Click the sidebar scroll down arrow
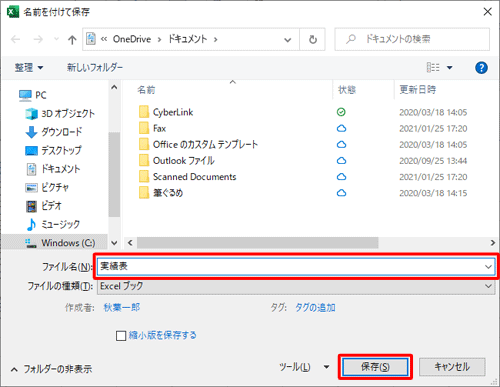The height and width of the screenshot is (387, 500). (114, 243)
